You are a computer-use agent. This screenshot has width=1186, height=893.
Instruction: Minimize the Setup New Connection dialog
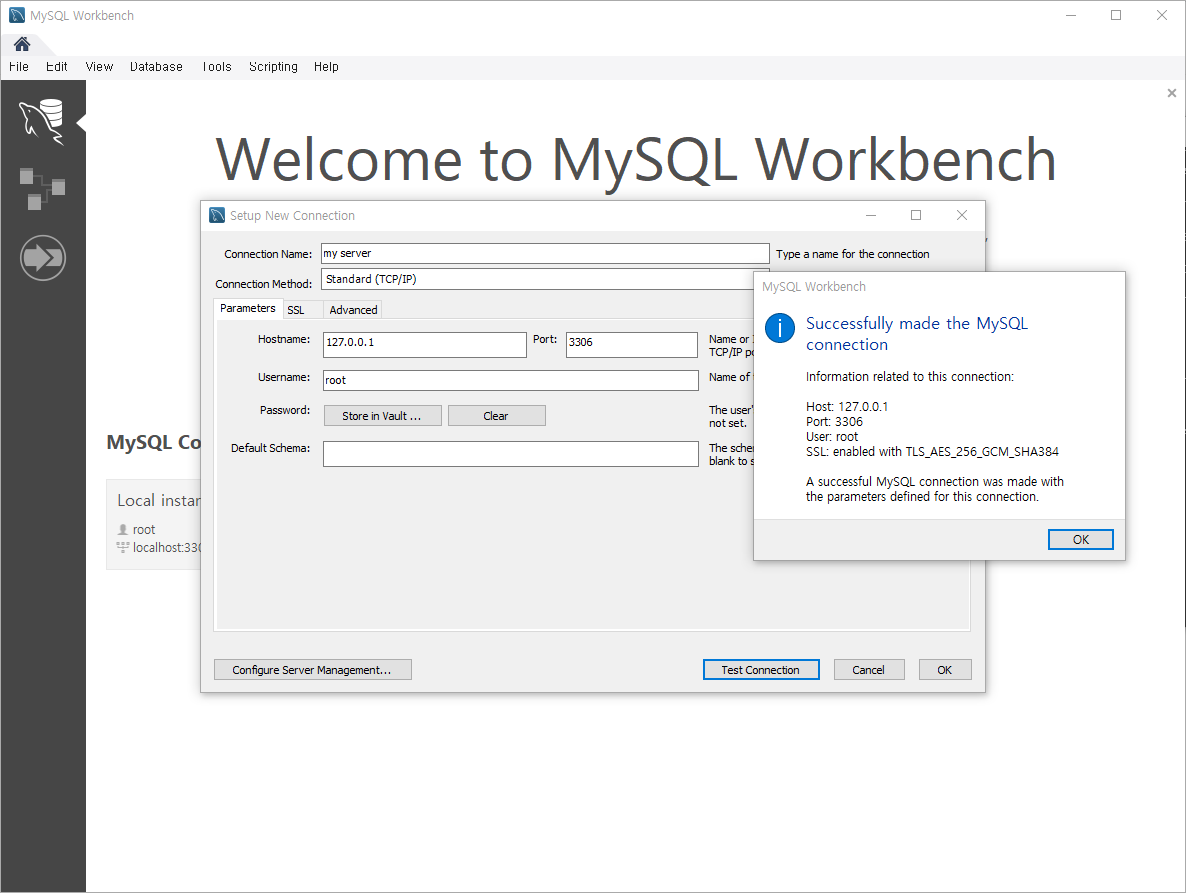click(871, 215)
